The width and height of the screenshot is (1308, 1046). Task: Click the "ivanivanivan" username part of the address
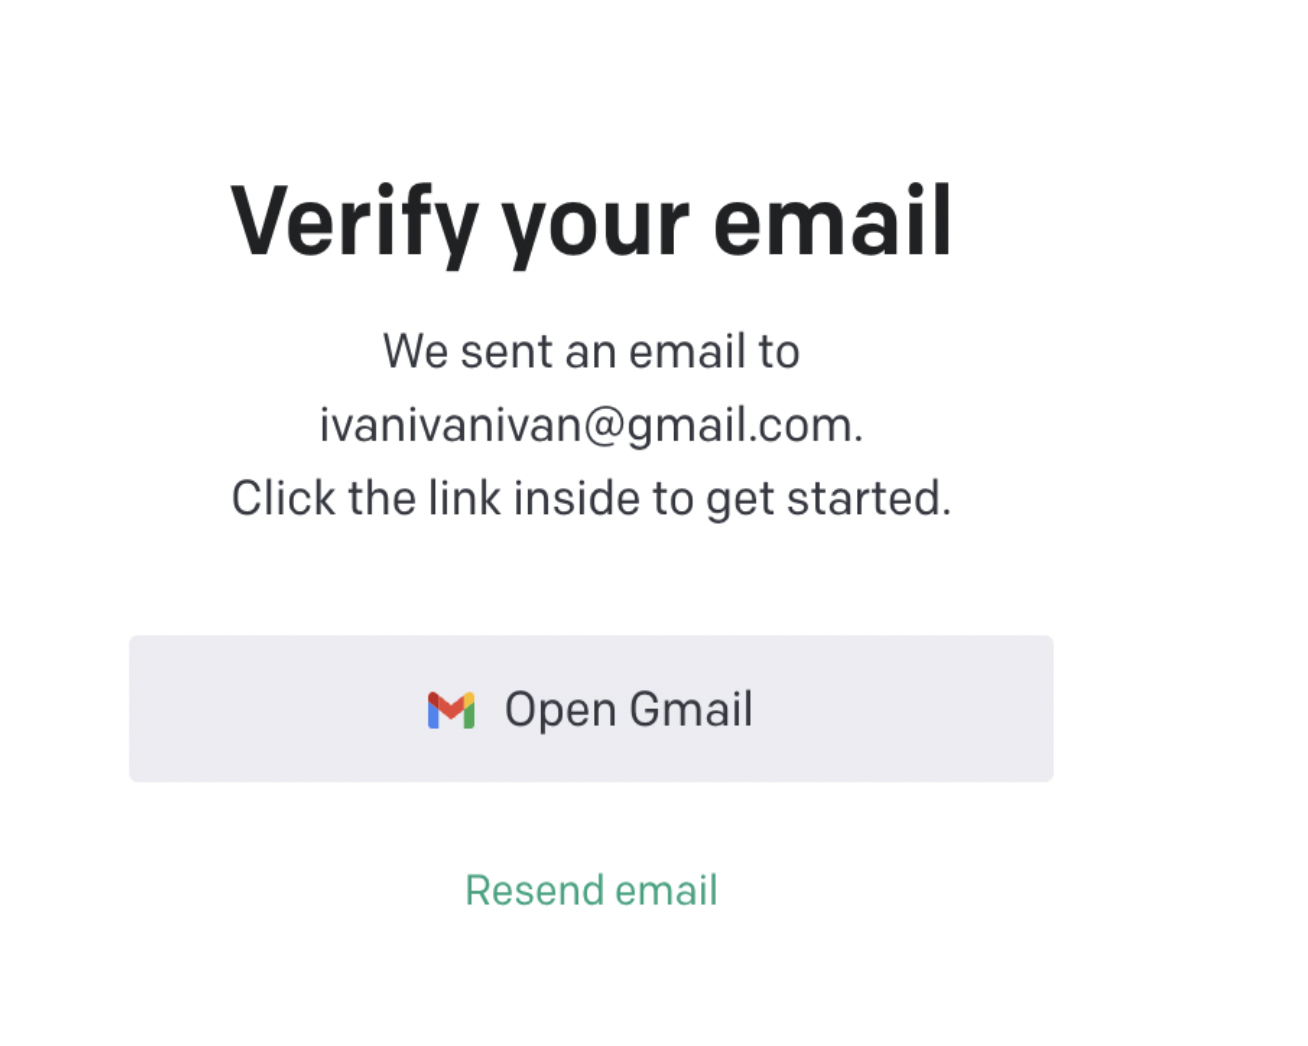click(x=450, y=425)
